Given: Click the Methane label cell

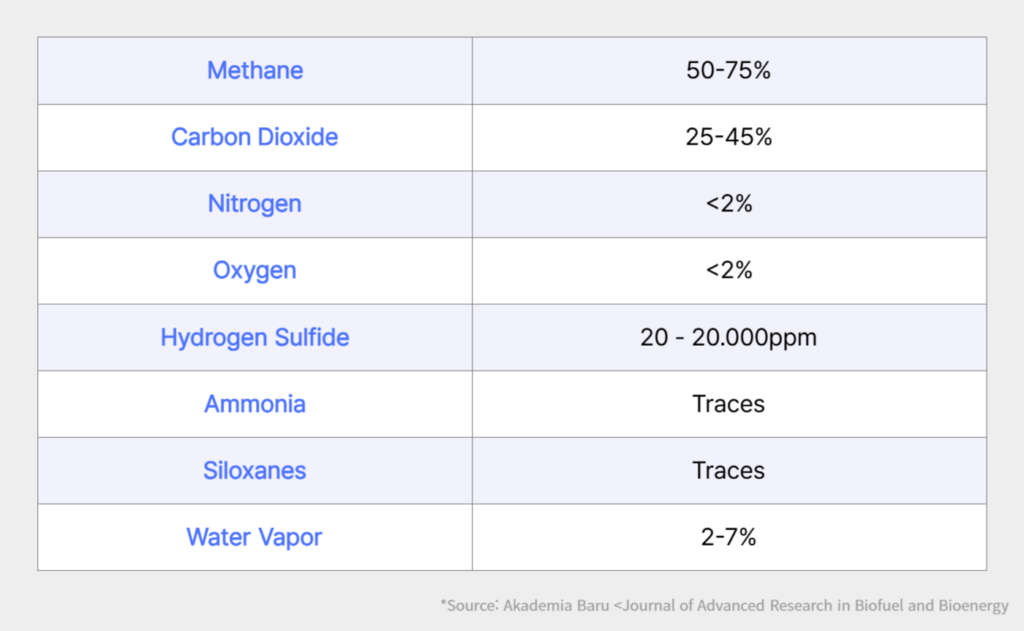Looking at the screenshot, I should pyautogui.click(x=255, y=71).
